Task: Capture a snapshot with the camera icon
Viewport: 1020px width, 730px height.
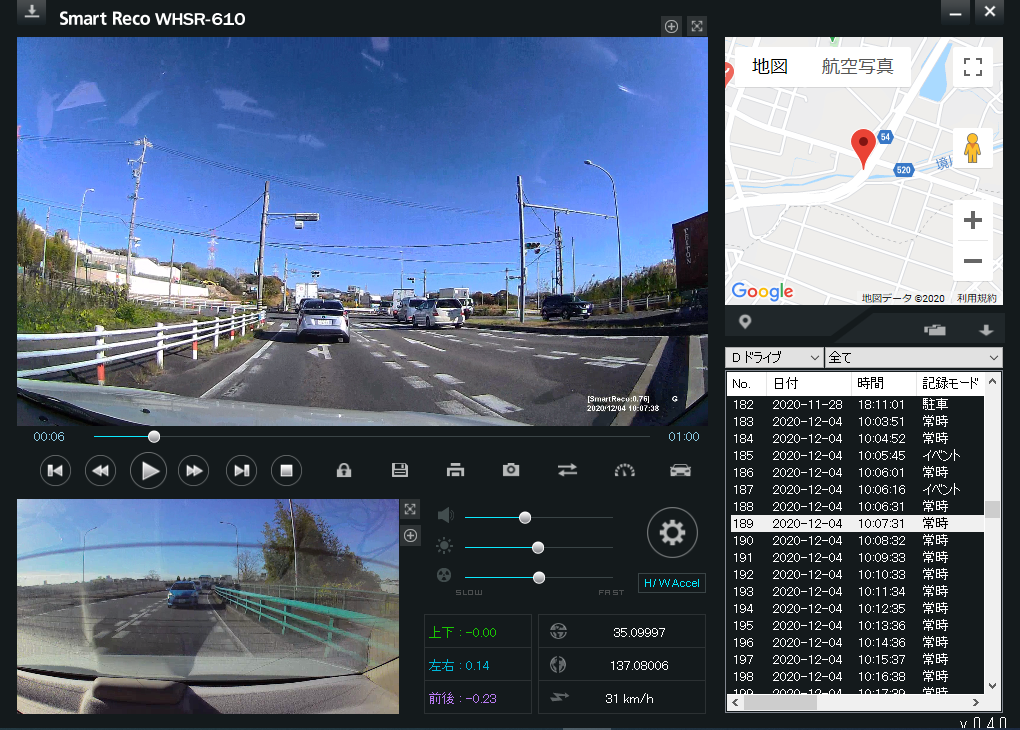Action: (x=511, y=470)
